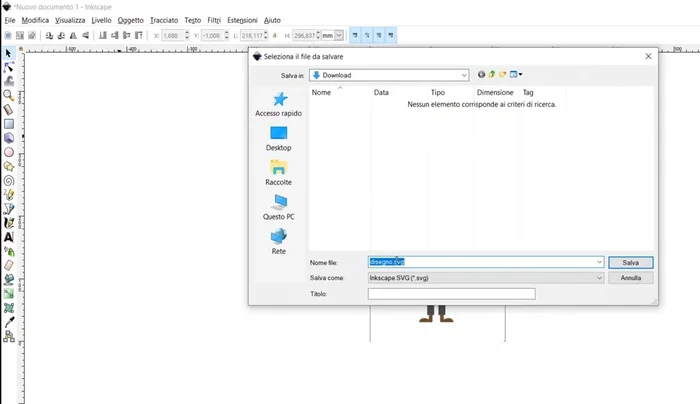Lower selection to bottom
This screenshot has height=404, width=700.
tap(103, 35)
